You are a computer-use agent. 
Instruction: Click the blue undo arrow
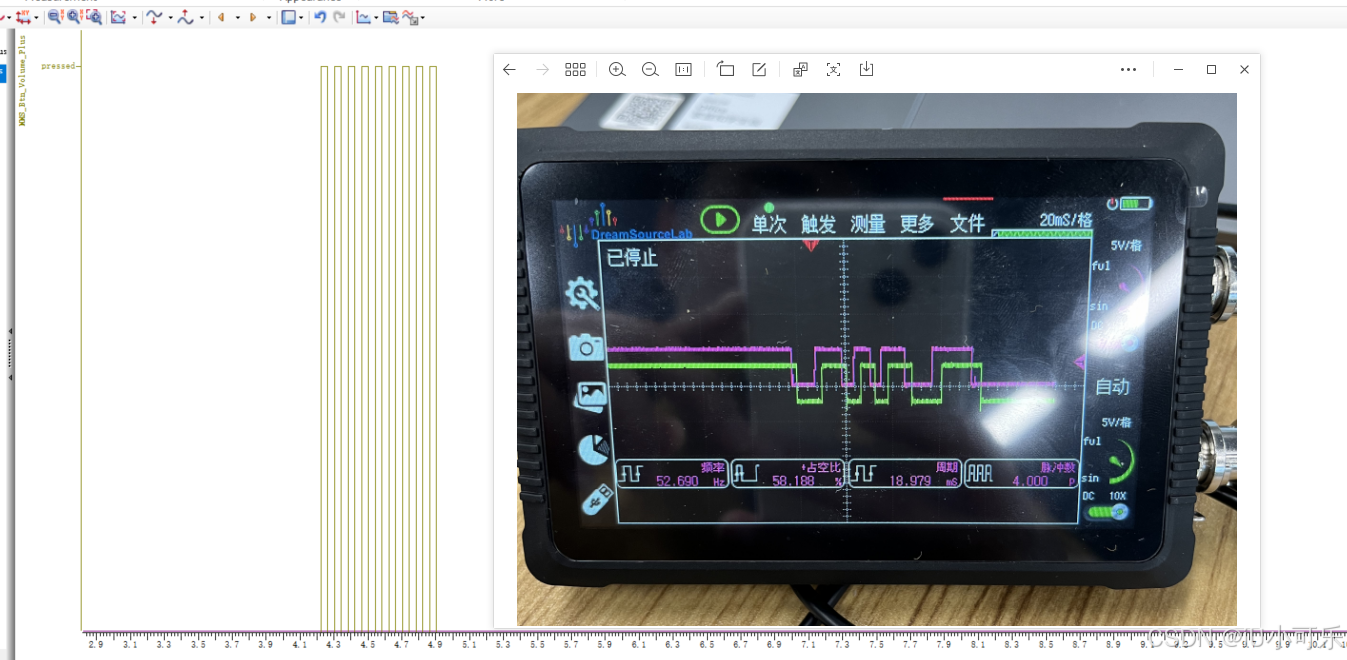click(320, 17)
